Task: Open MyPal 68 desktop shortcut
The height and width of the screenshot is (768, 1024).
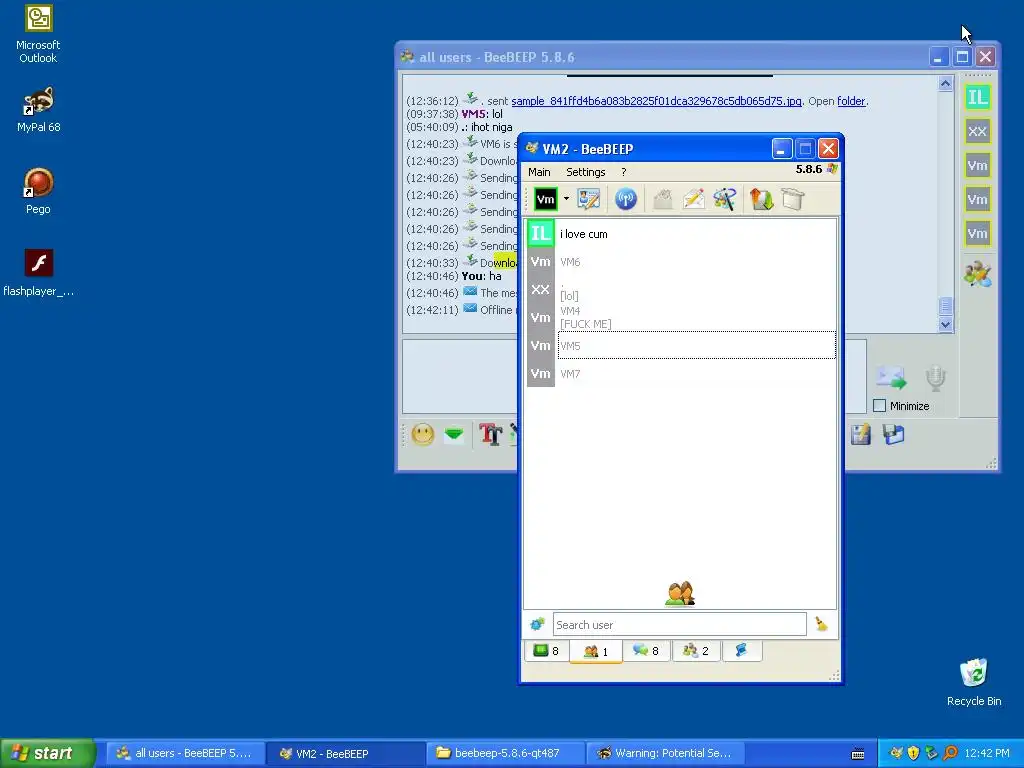Action: click(39, 109)
